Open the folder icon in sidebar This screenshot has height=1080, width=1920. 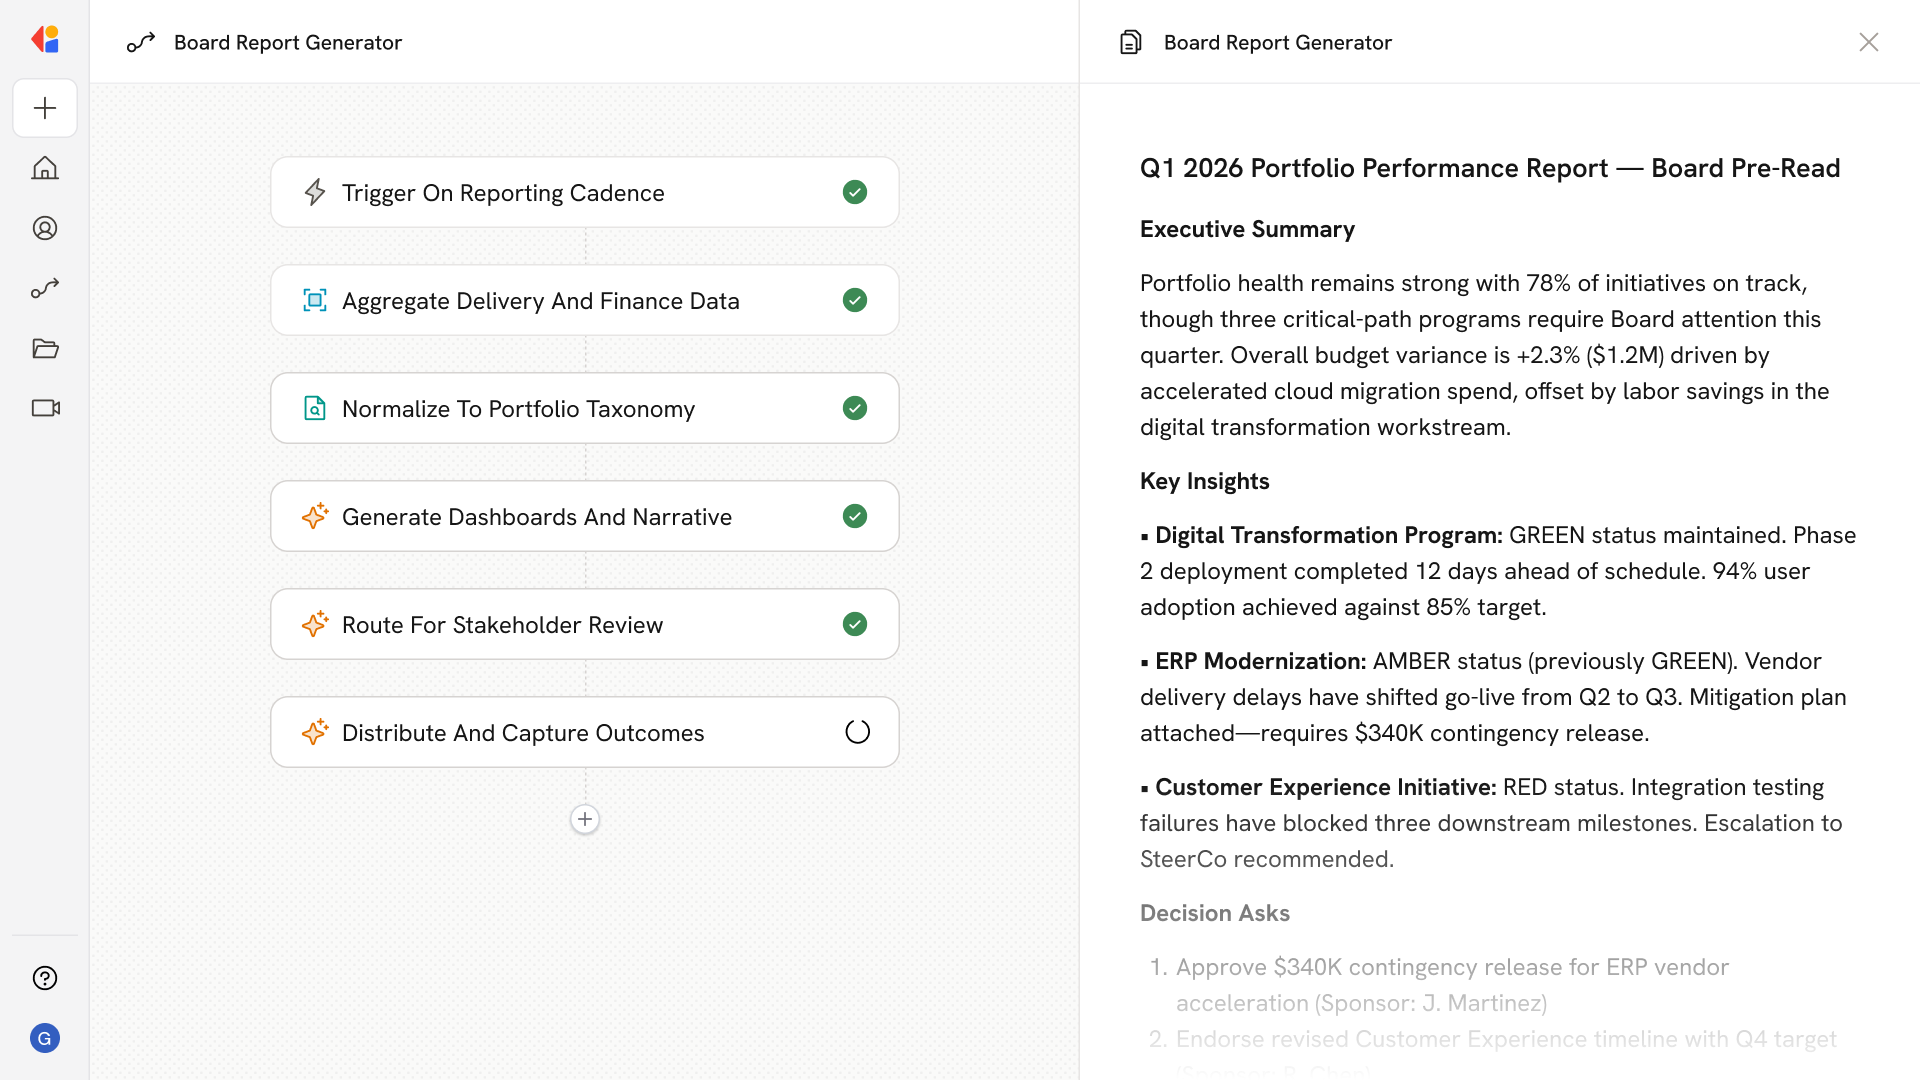(45, 348)
